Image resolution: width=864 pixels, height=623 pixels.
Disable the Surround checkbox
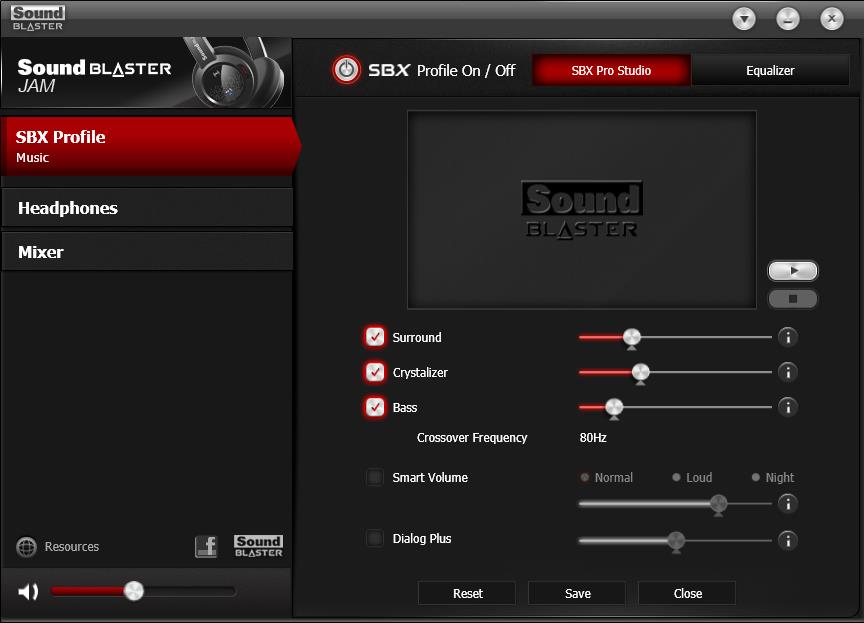(x=375, y=337)
